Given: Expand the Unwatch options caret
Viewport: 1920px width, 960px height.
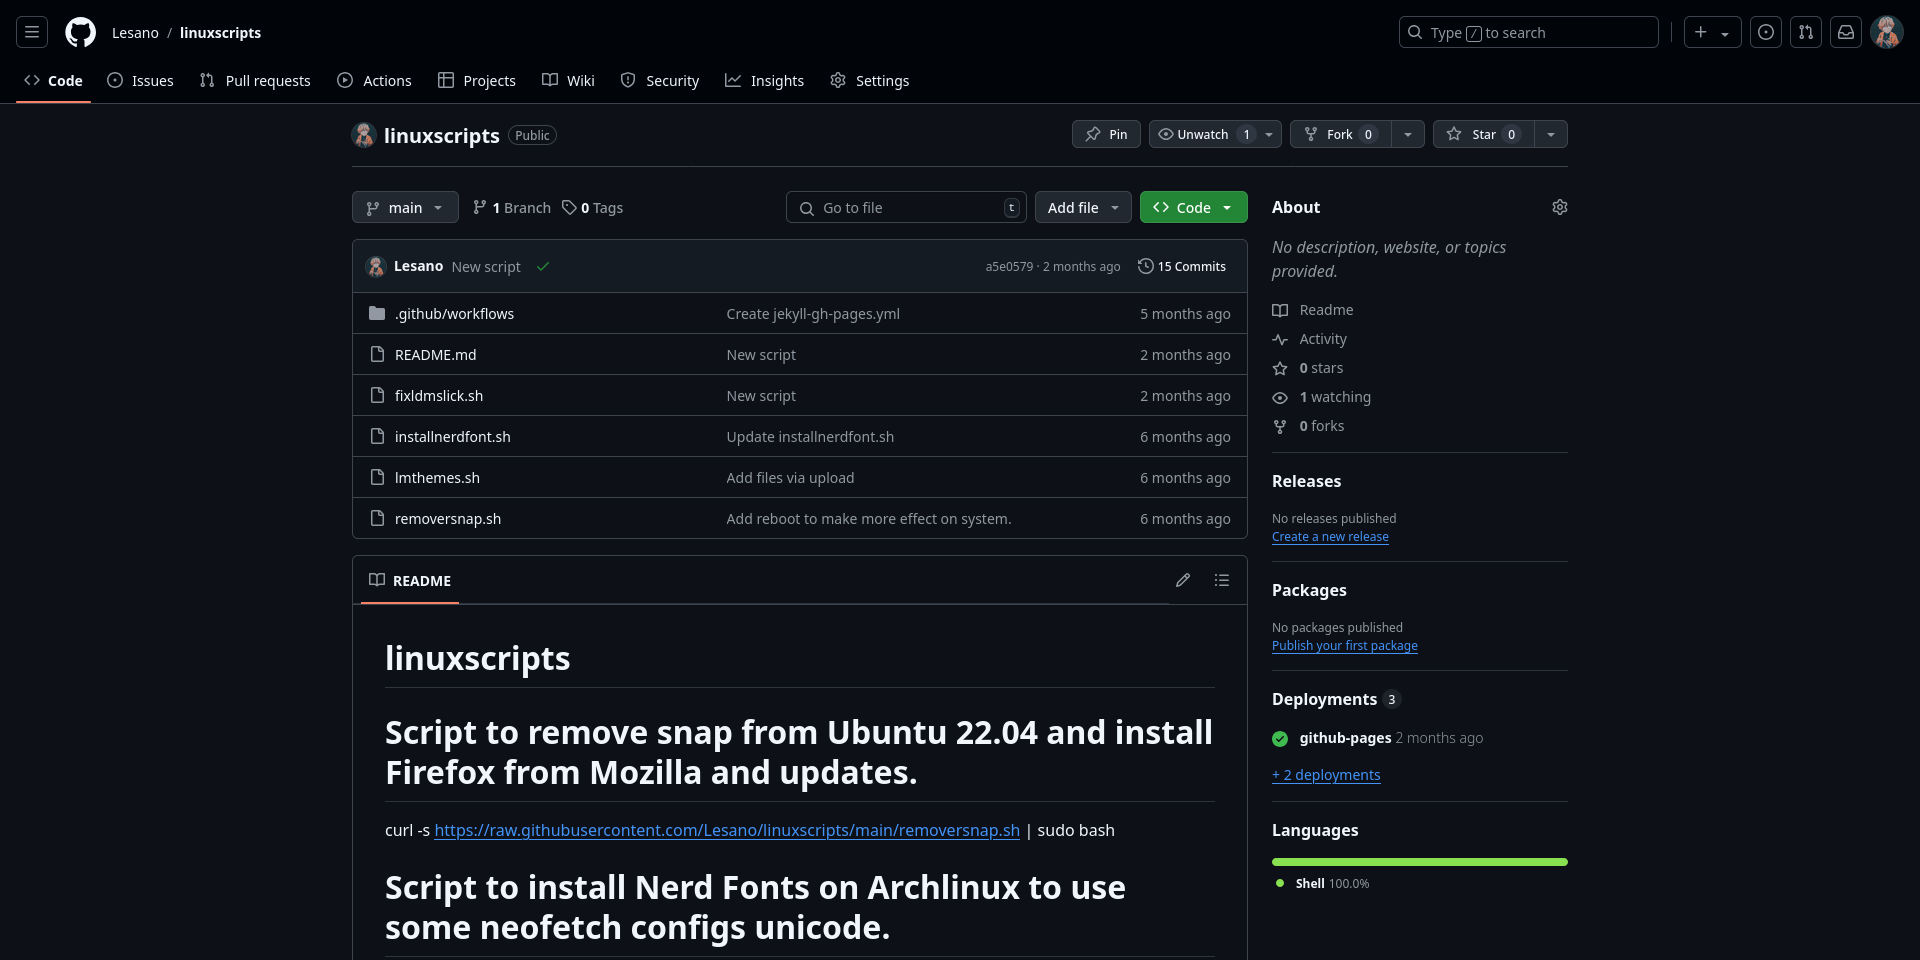Looking at the screenshot, I should coord(1270,134).
